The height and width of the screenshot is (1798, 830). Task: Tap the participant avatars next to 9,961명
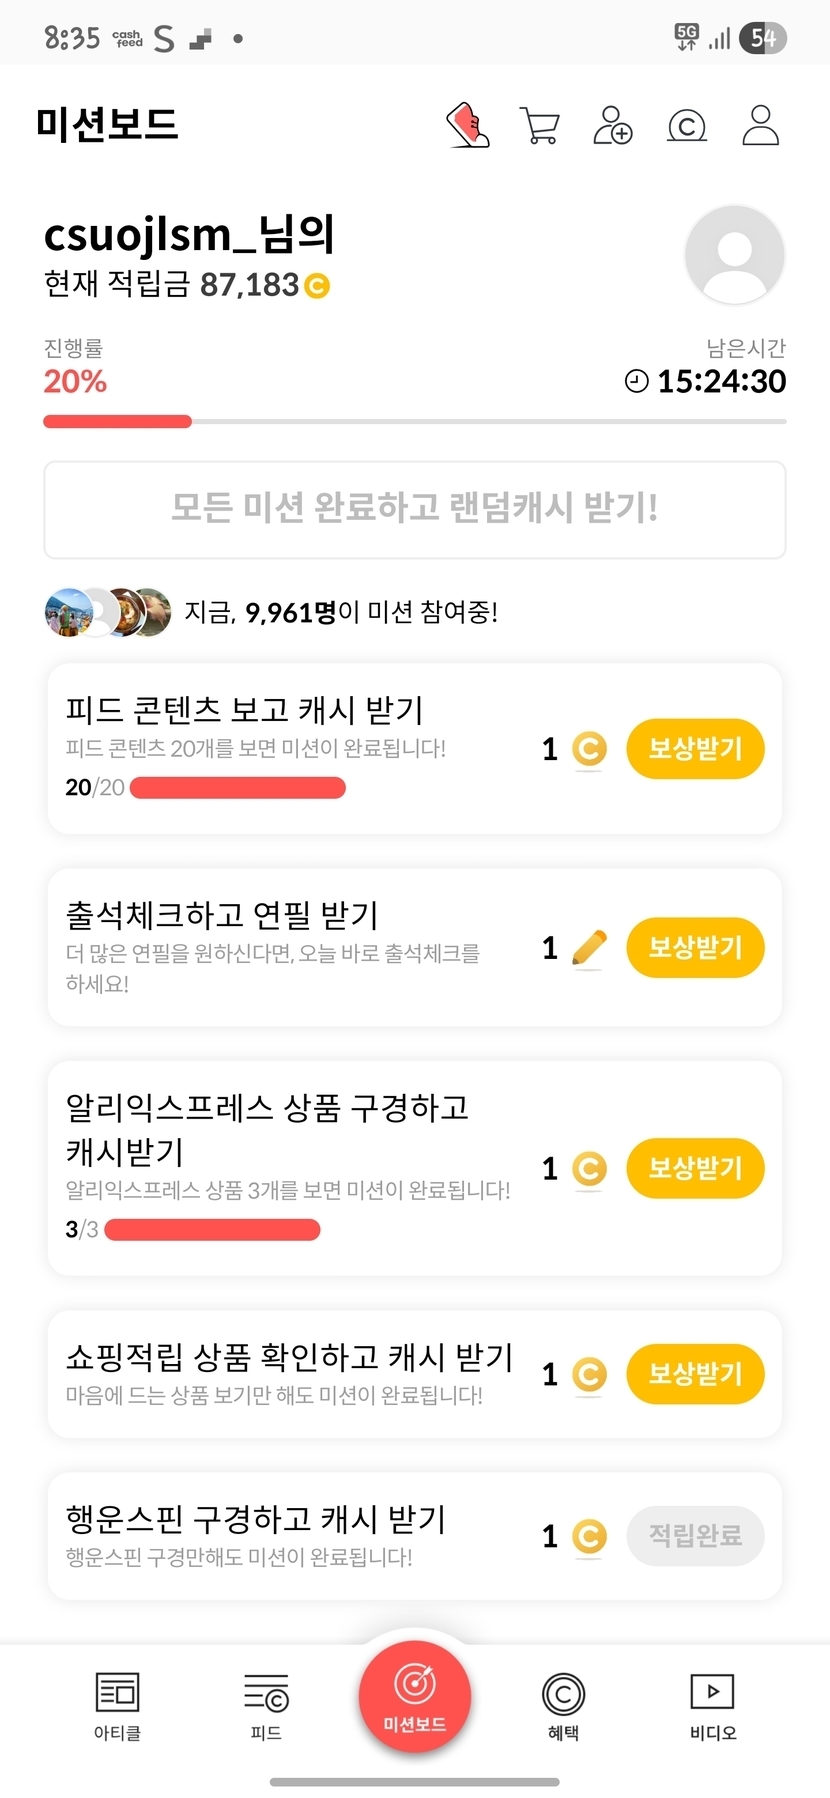108,612
